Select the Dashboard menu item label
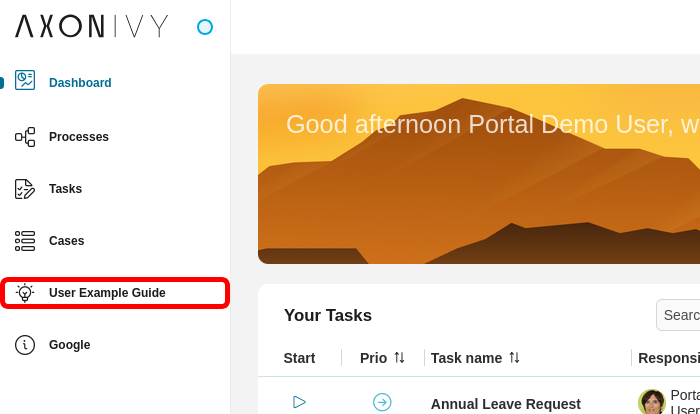Viewport: 700px width, 414px height. 80,83
